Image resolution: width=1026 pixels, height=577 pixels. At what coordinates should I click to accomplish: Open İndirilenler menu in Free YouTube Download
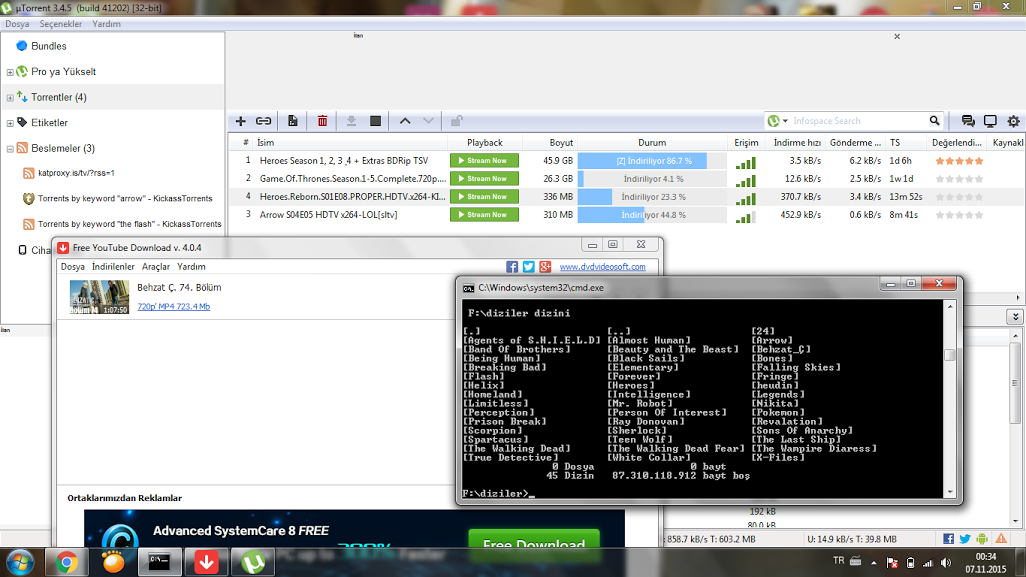pos(113,266)
